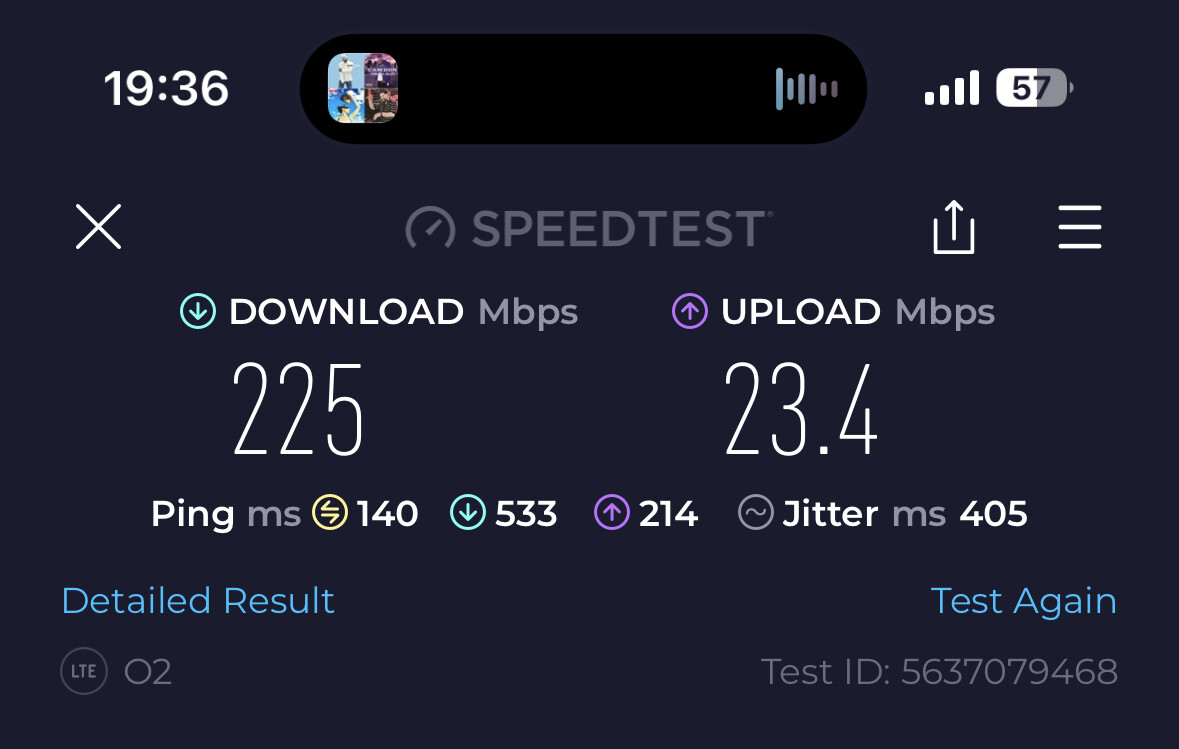Screen dimensions: 1179x749
Task: Tap the album artwork in Dynamic Island
Action: [363, 88]
